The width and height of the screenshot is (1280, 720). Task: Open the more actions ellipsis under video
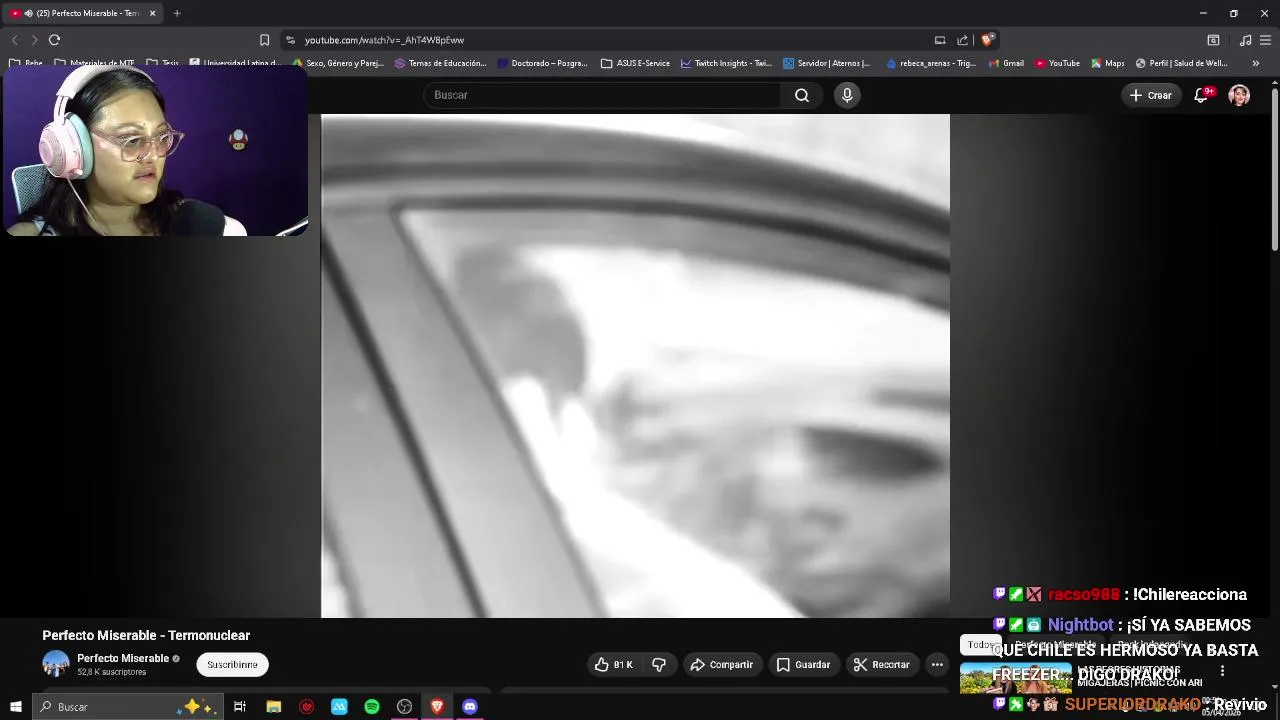(937, 664)
